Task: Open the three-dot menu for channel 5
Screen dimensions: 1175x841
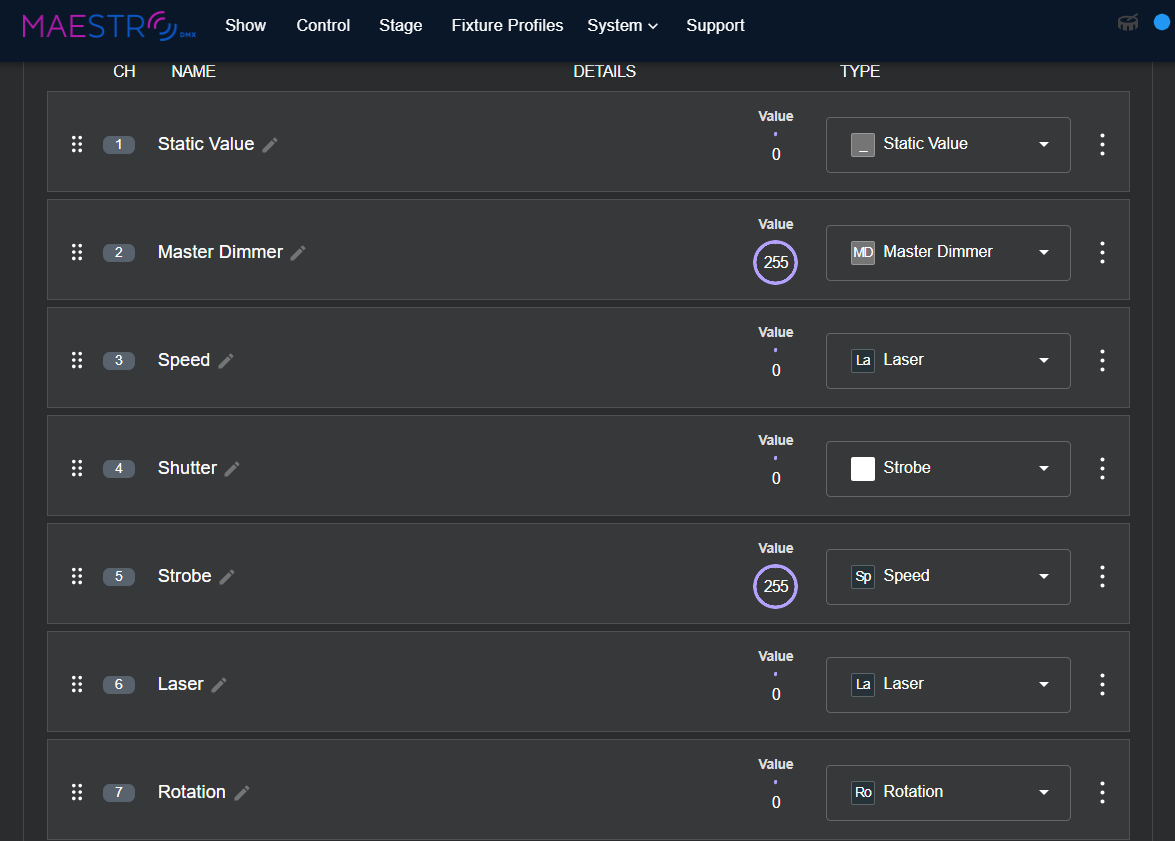Action: click(x=1102, y=576)
